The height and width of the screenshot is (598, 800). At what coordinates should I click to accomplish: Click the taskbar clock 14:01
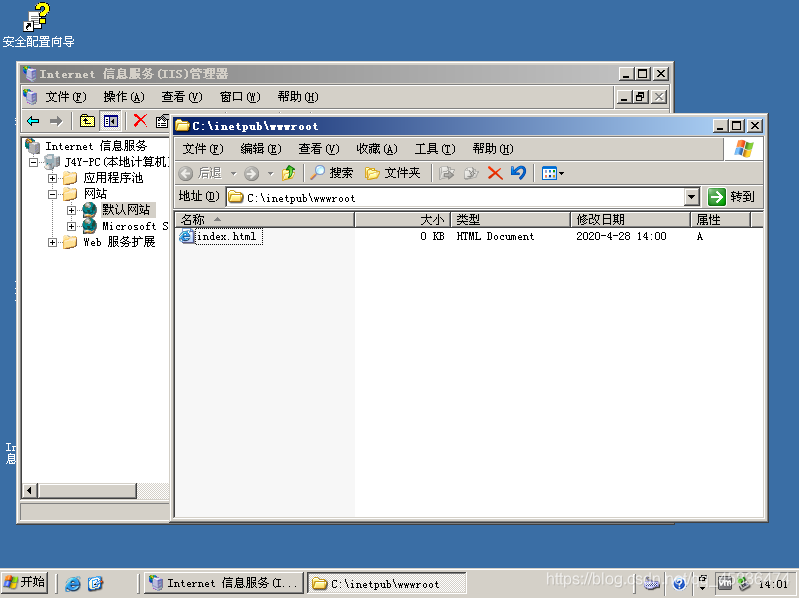click(773, 584)
